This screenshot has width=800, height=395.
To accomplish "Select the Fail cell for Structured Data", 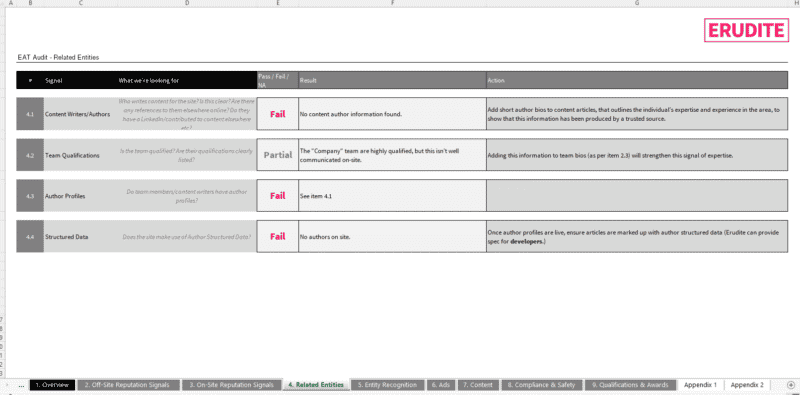I will (278, 236).
